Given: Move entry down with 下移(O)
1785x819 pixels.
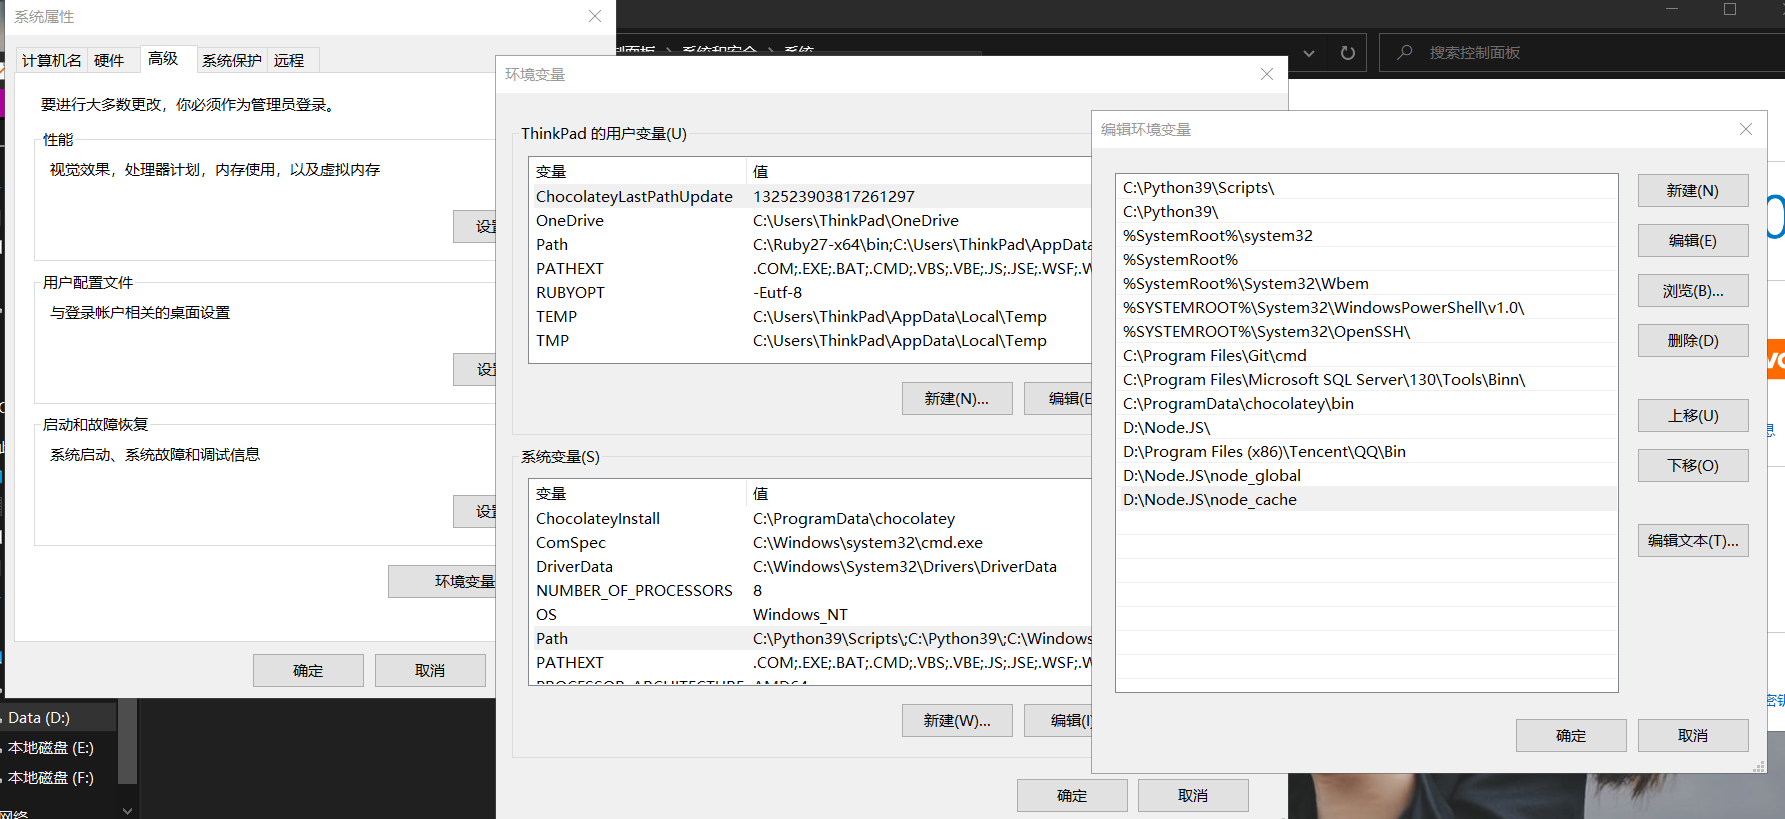Looking at the screenshot, I should click(x=1693, y=465).
